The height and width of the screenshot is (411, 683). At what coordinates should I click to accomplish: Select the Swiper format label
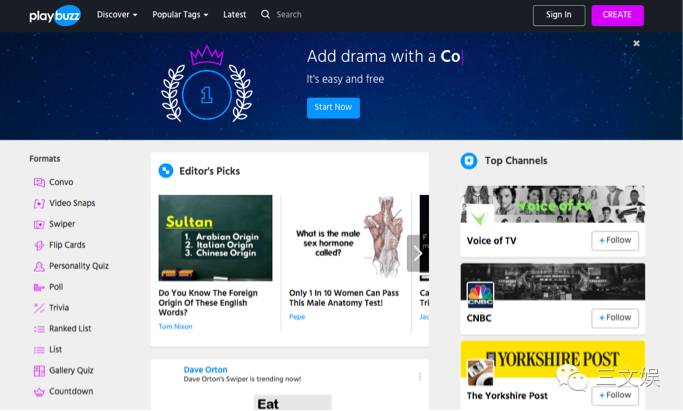click(x=62, y=224)
